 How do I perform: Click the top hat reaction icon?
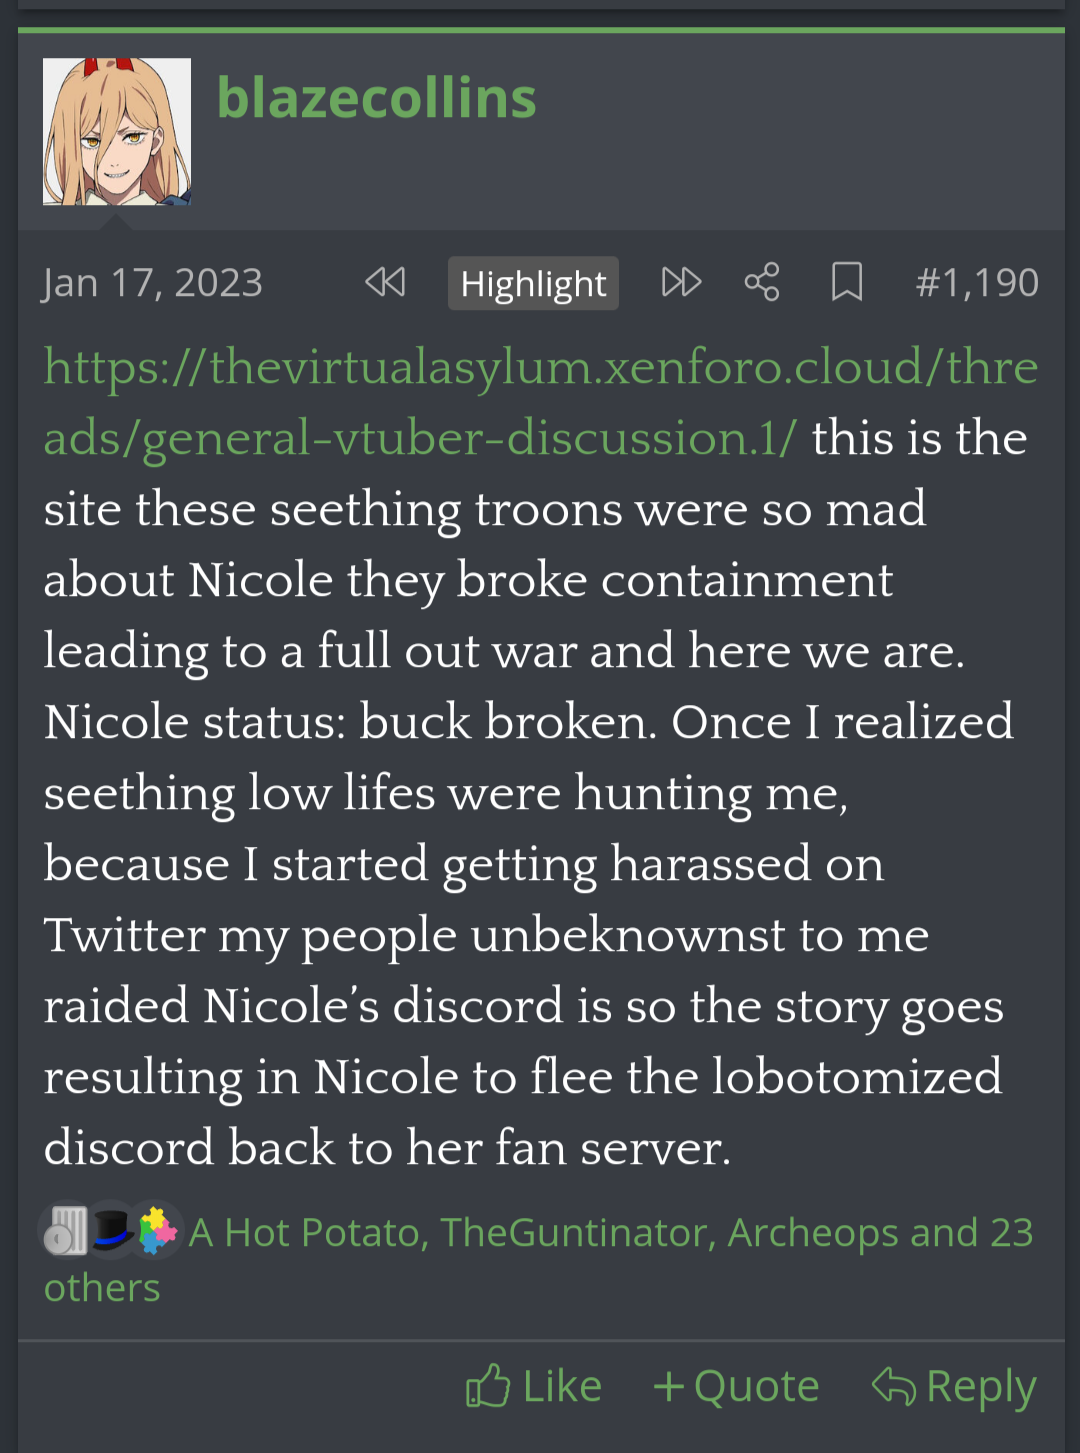click(x=112, y=1229)
